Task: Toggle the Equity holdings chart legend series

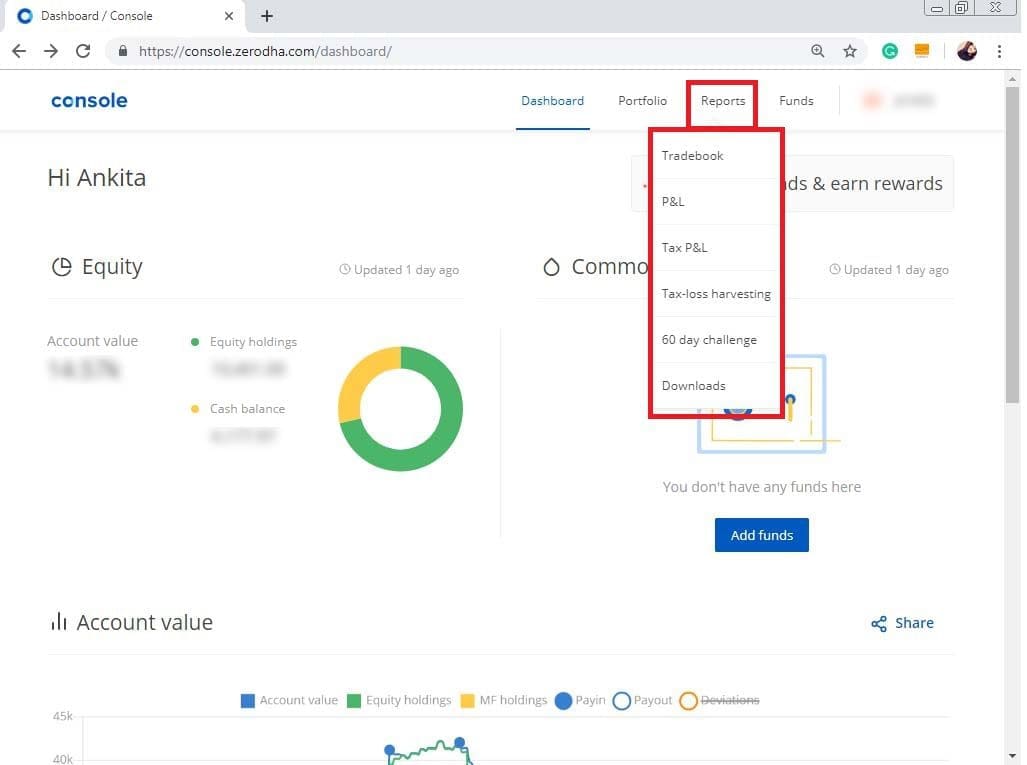Action: click(x=399, y=700)
